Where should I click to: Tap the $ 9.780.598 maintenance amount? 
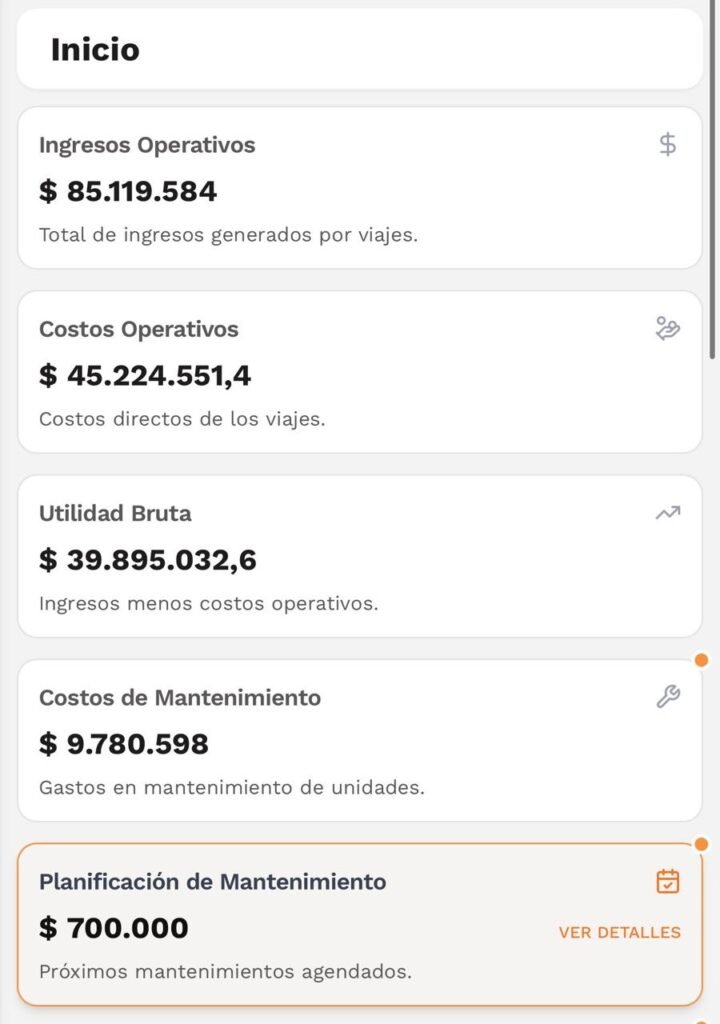124,744
